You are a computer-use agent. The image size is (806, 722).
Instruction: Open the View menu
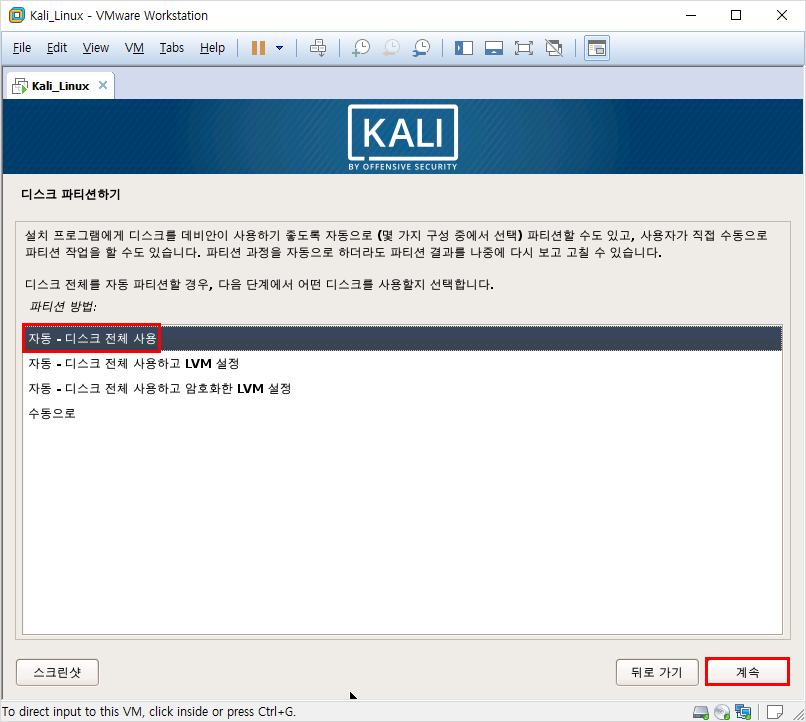(96, 48)
